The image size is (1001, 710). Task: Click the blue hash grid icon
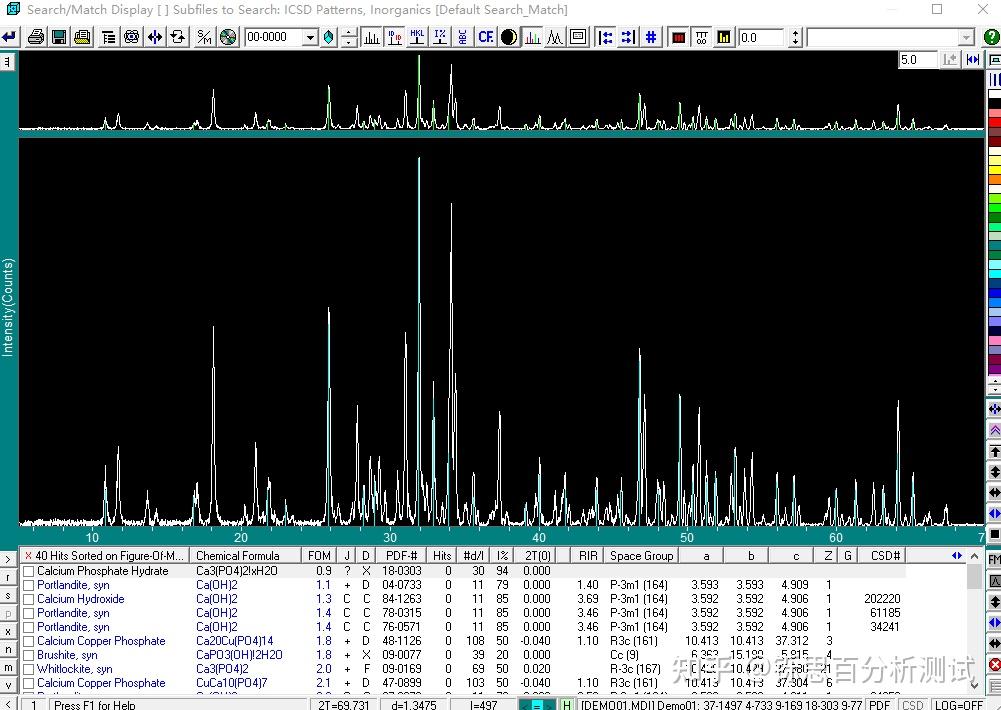click(x=651, y=37)
